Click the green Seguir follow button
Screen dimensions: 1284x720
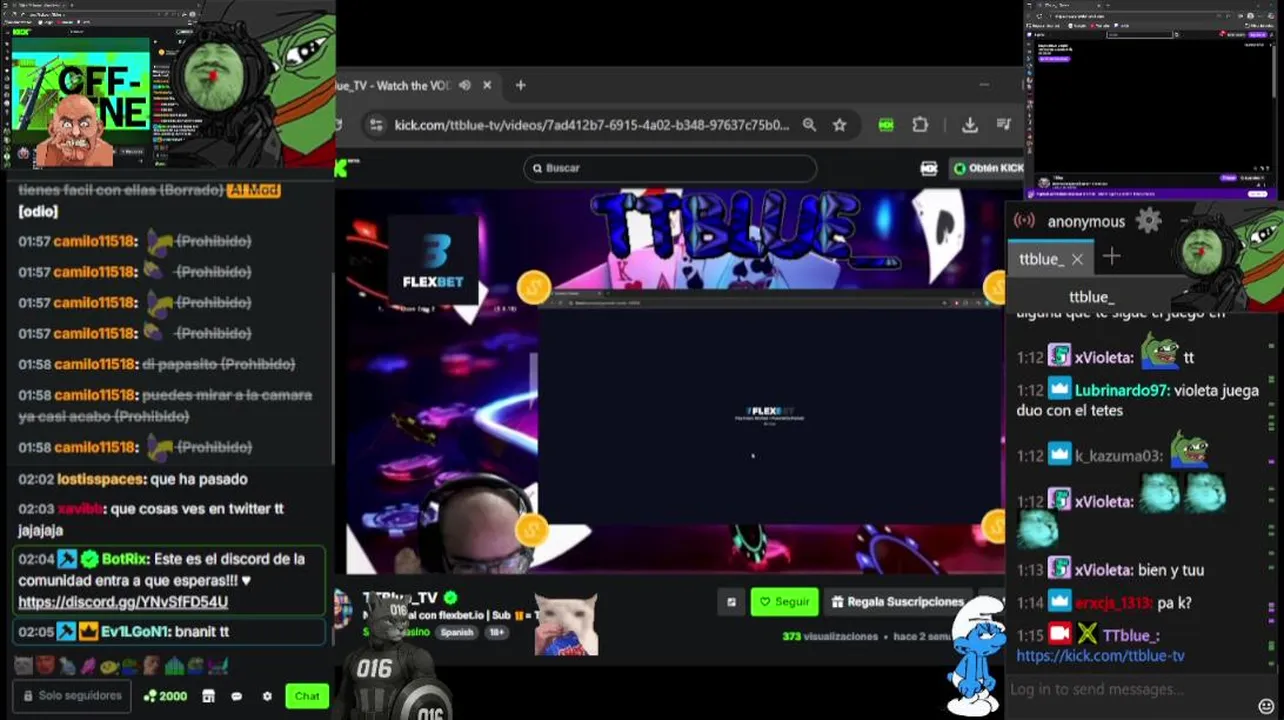pyautogui.click(x=785, y=602)
